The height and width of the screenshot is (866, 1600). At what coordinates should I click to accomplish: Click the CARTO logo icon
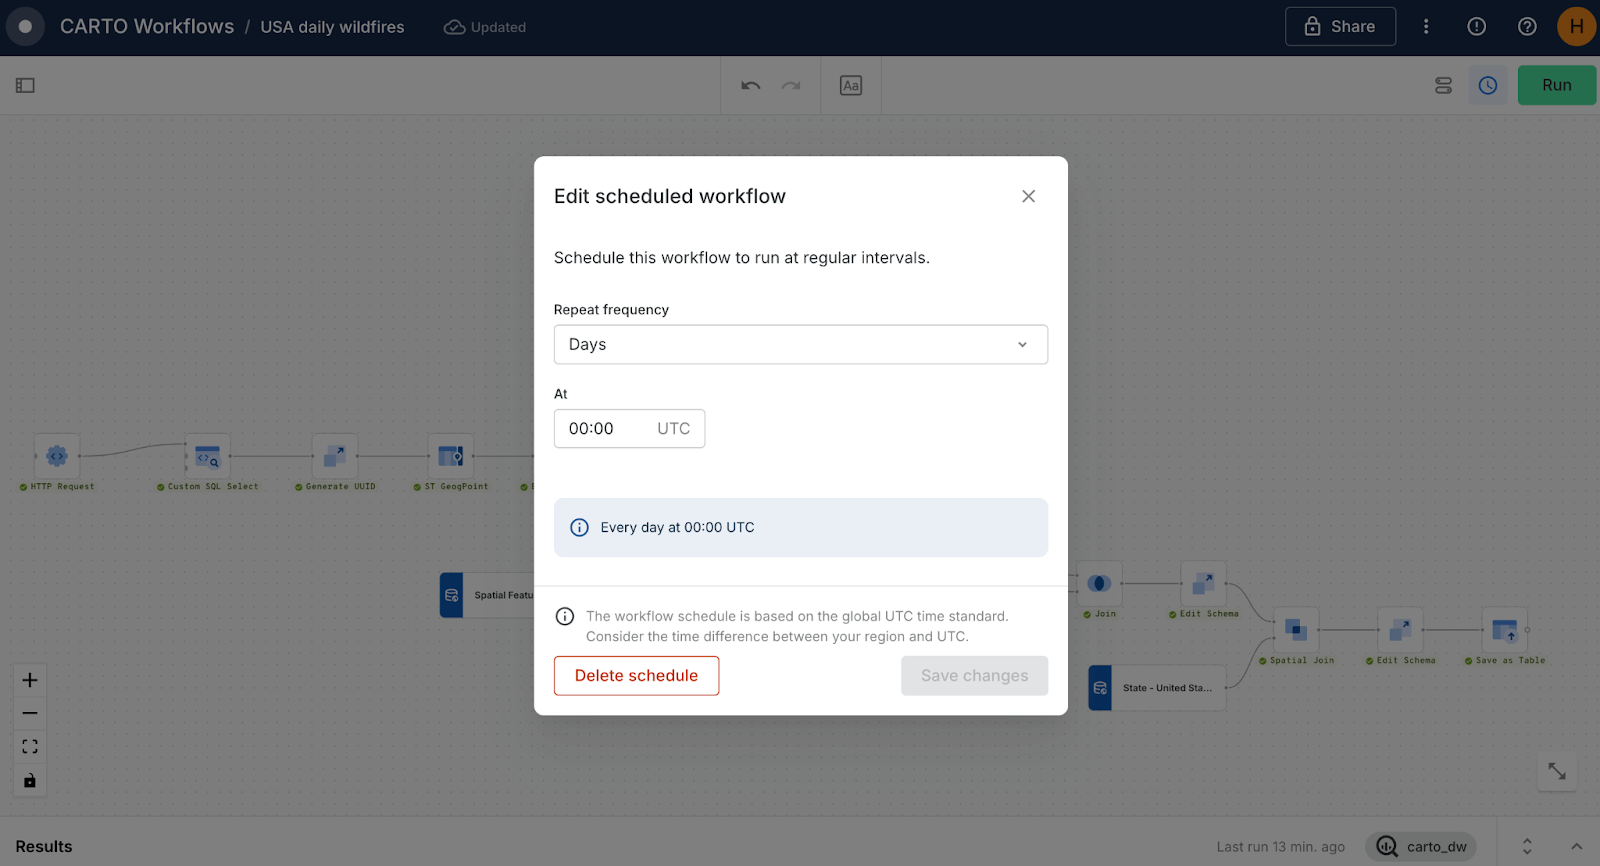coord(26,27)
